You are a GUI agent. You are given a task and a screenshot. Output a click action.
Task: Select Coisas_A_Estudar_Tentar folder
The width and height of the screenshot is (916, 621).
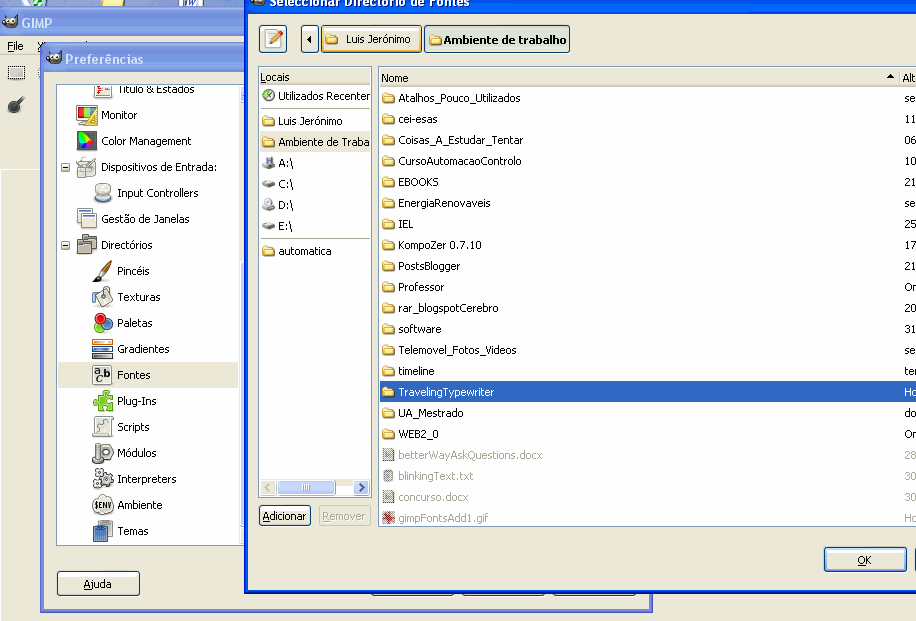[x=460, y=140]
